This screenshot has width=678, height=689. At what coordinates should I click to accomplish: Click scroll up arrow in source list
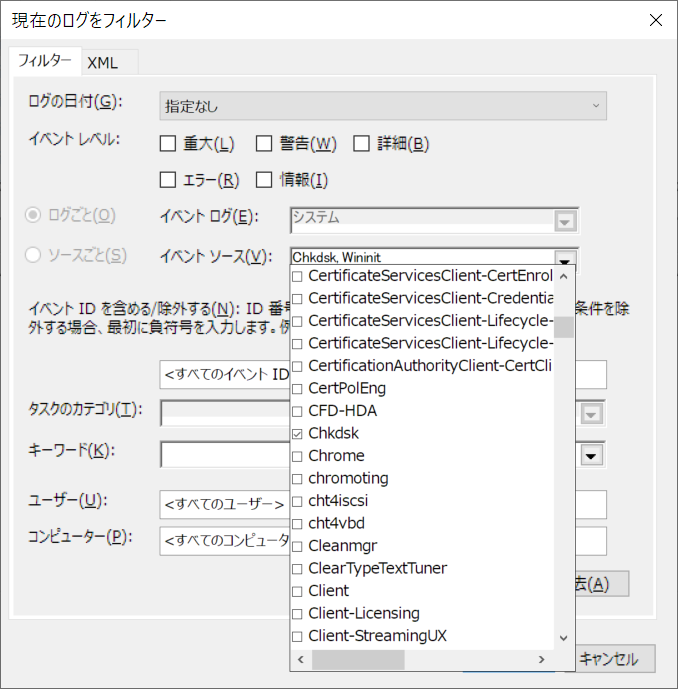tap(564, 276)
